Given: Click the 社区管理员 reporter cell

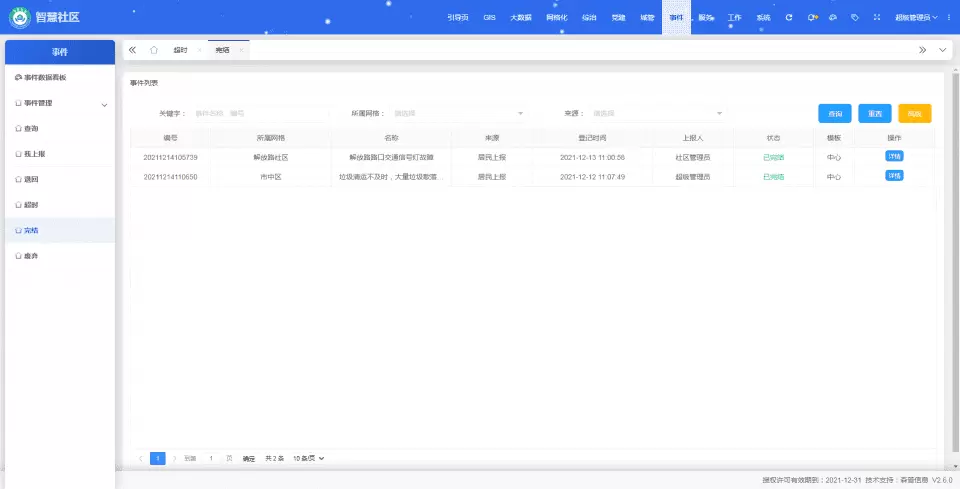Looking at the screenshot, I should tap(692, 157).
